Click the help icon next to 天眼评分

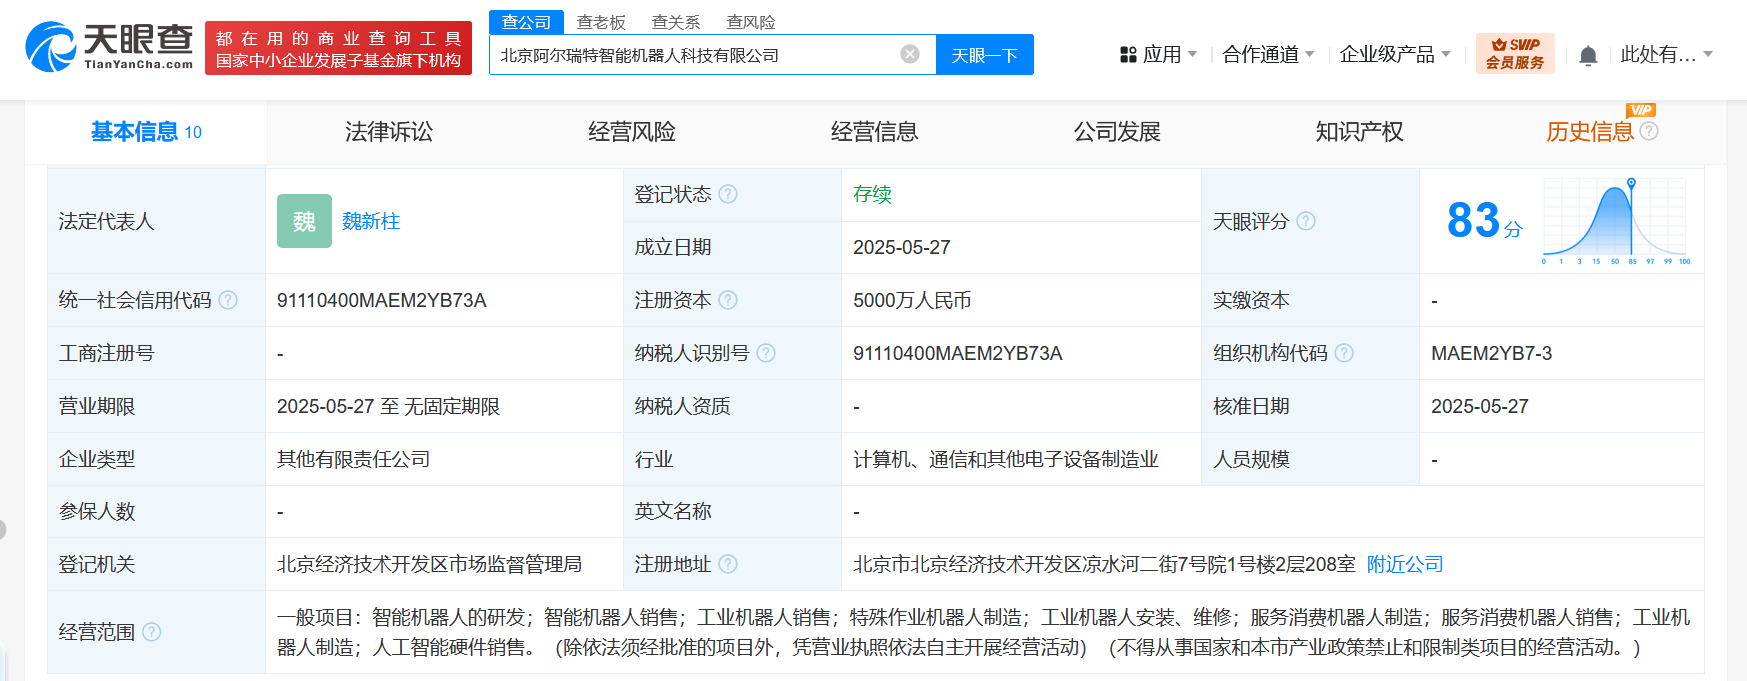pyautogui.click(x=1306, y=221)
